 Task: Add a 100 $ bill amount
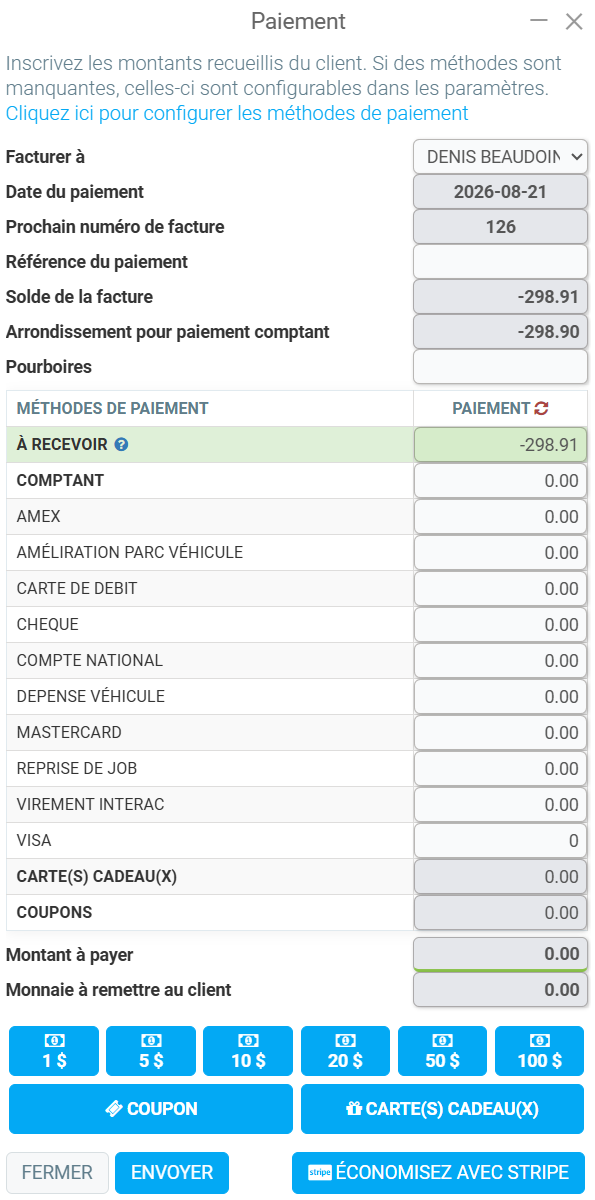539,1051
